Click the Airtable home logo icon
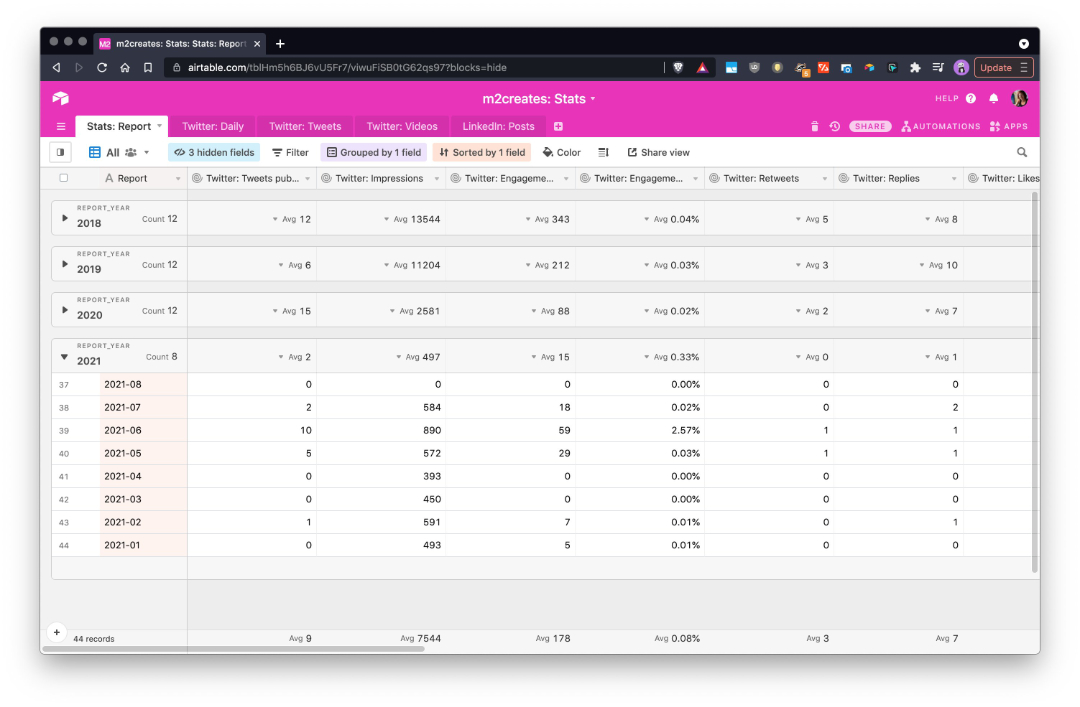Viewport: 1080px width, 707px height. (x=61, y=99)
